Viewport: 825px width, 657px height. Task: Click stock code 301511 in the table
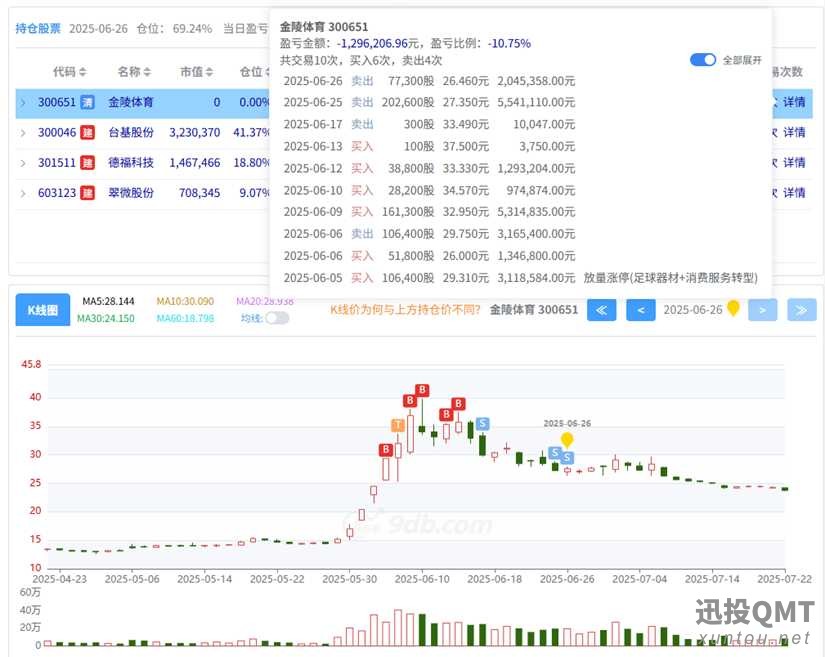[57, 163]
